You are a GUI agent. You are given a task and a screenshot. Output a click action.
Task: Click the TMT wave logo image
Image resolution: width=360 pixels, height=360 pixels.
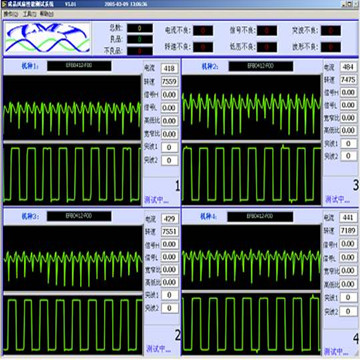(48, 38)
